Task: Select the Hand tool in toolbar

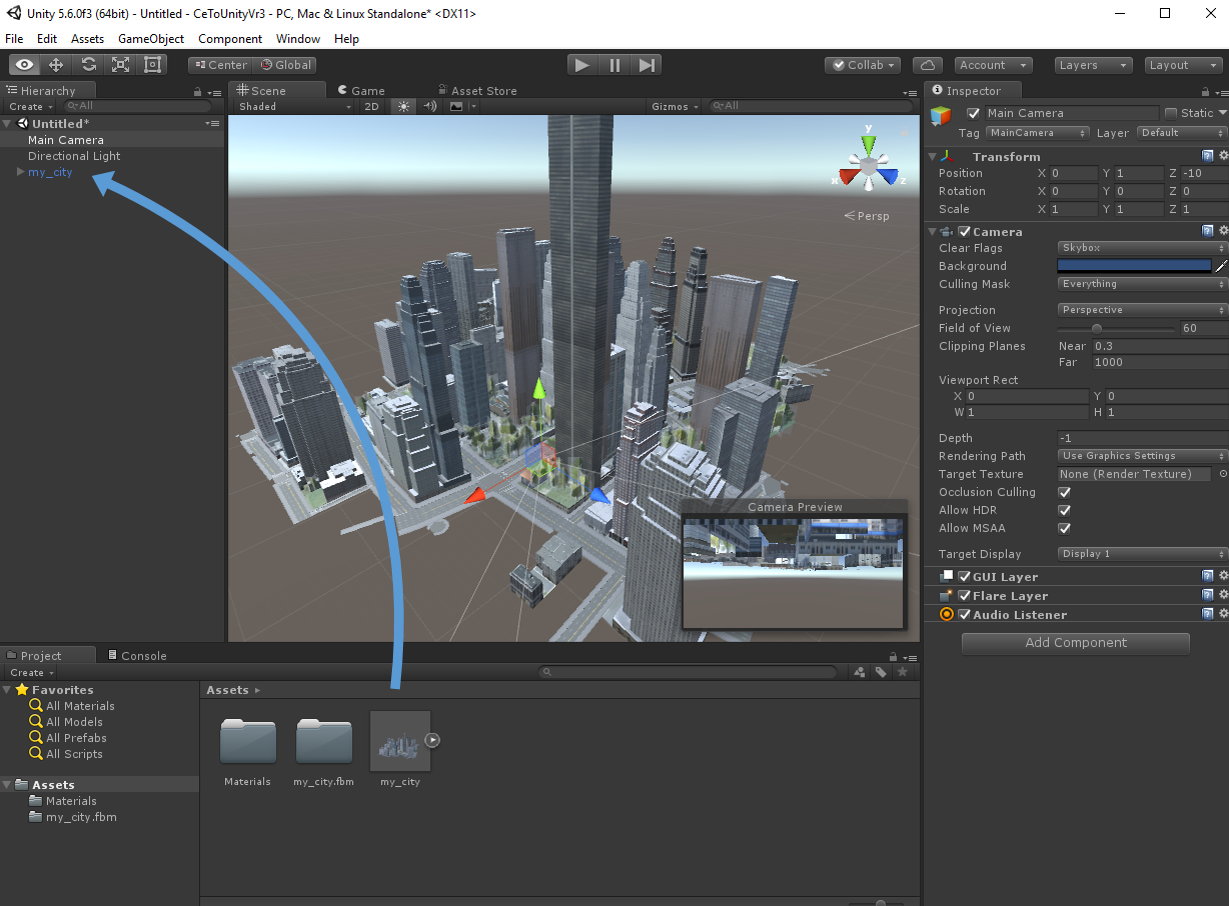Action: (24, 65)
